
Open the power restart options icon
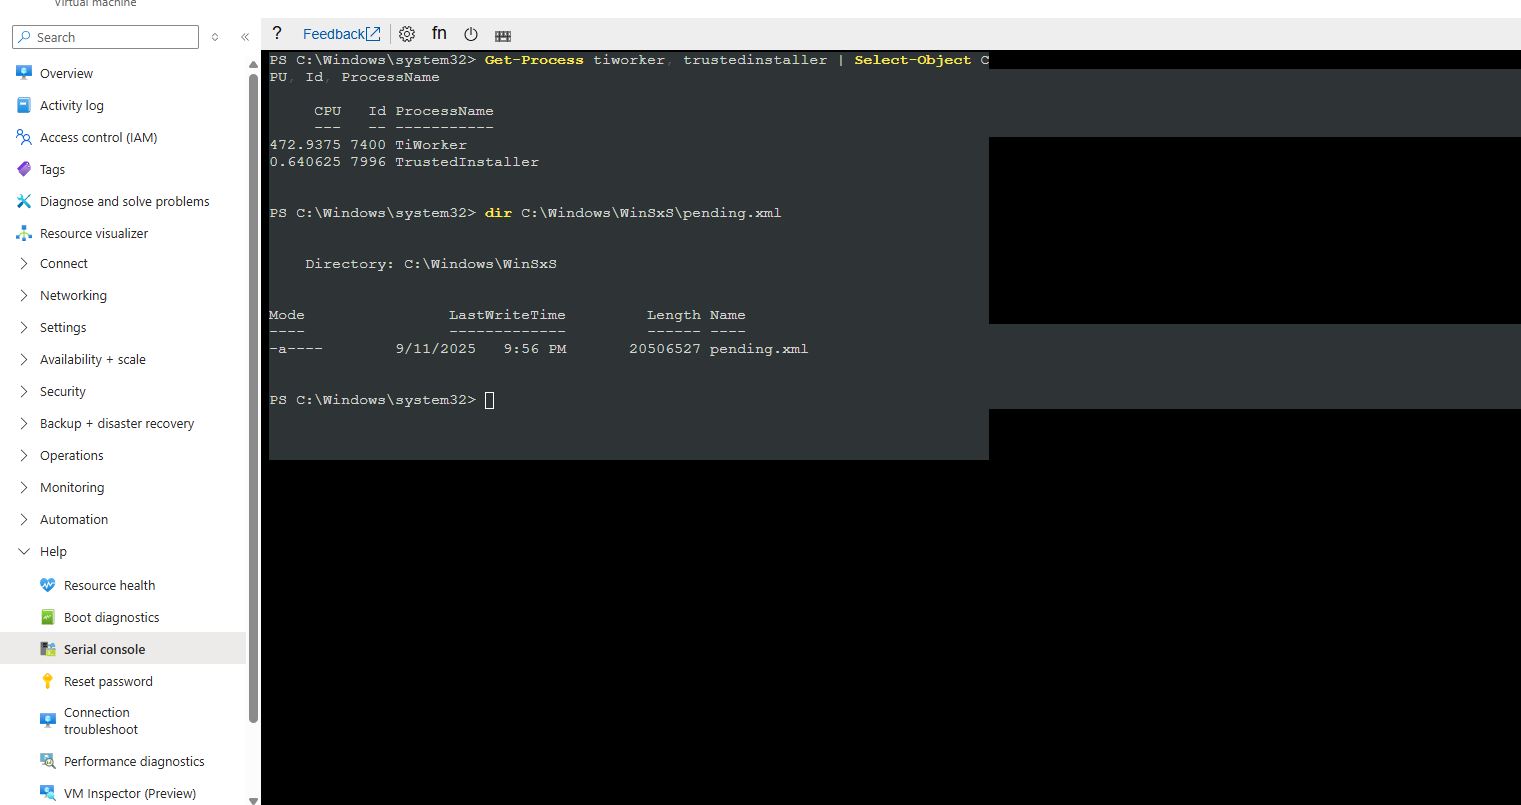(471, 34)
